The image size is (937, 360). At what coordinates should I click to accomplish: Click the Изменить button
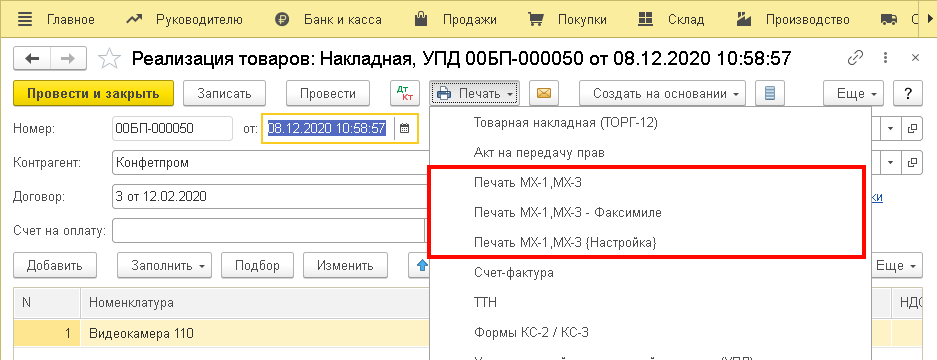click(345, 266)
